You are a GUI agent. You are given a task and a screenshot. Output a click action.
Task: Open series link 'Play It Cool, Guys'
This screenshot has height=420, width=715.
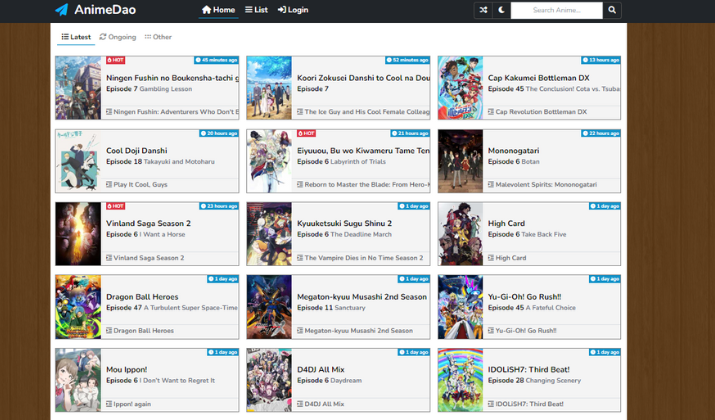click(x=140, y=185)
